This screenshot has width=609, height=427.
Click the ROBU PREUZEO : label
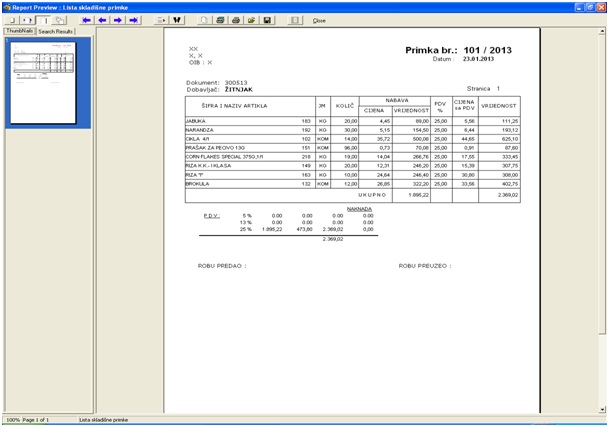[425, 266]
